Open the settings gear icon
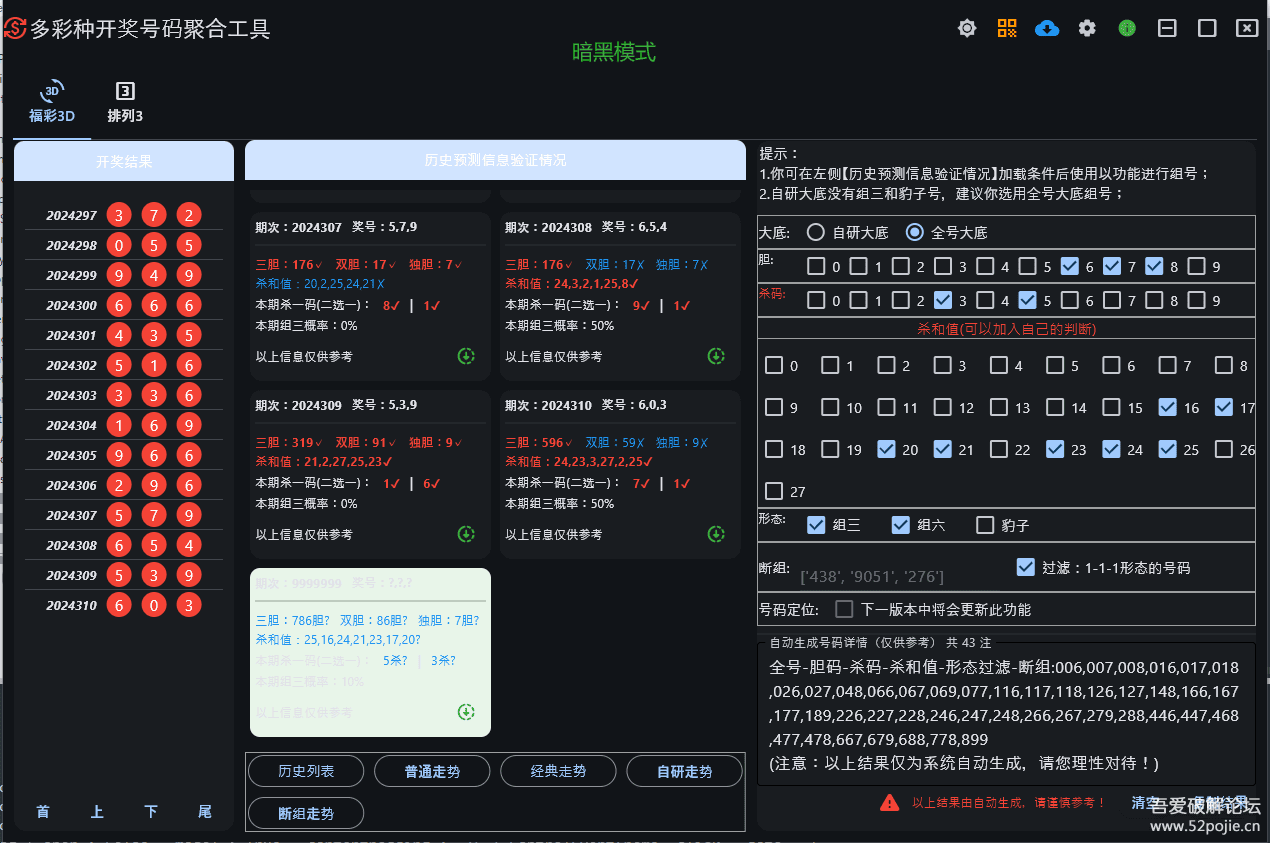The height and width of the screenshot is (843, 1270). click(1087, 28)
